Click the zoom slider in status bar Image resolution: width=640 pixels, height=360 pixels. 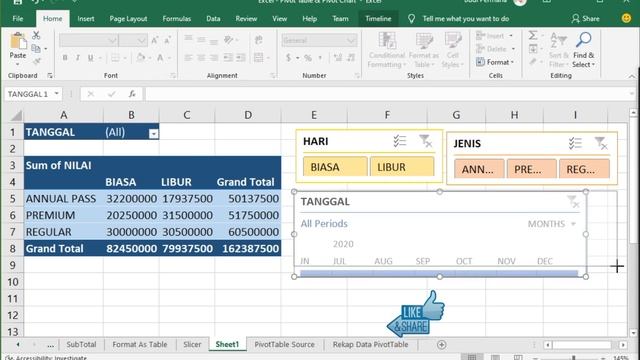(573, 358)
